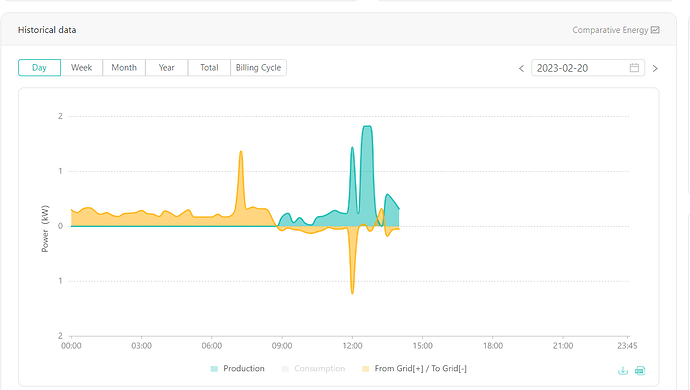Switch to the Week tab
This screenshot has height=390, width=690.
(x=81, y=68)
